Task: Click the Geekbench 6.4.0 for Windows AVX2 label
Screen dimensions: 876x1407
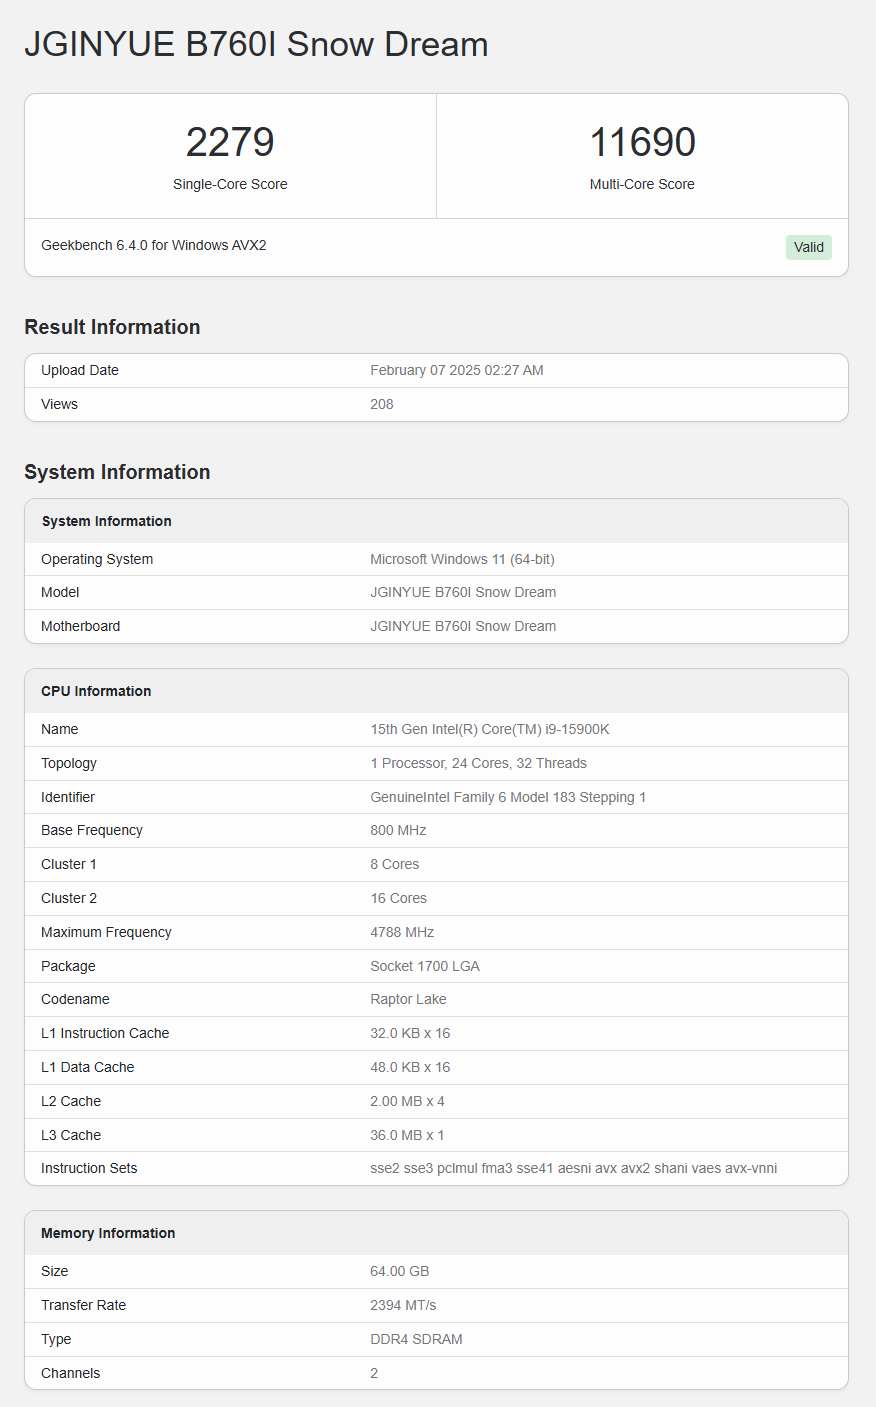Action: pyautogui.click(x=153, y=245)
